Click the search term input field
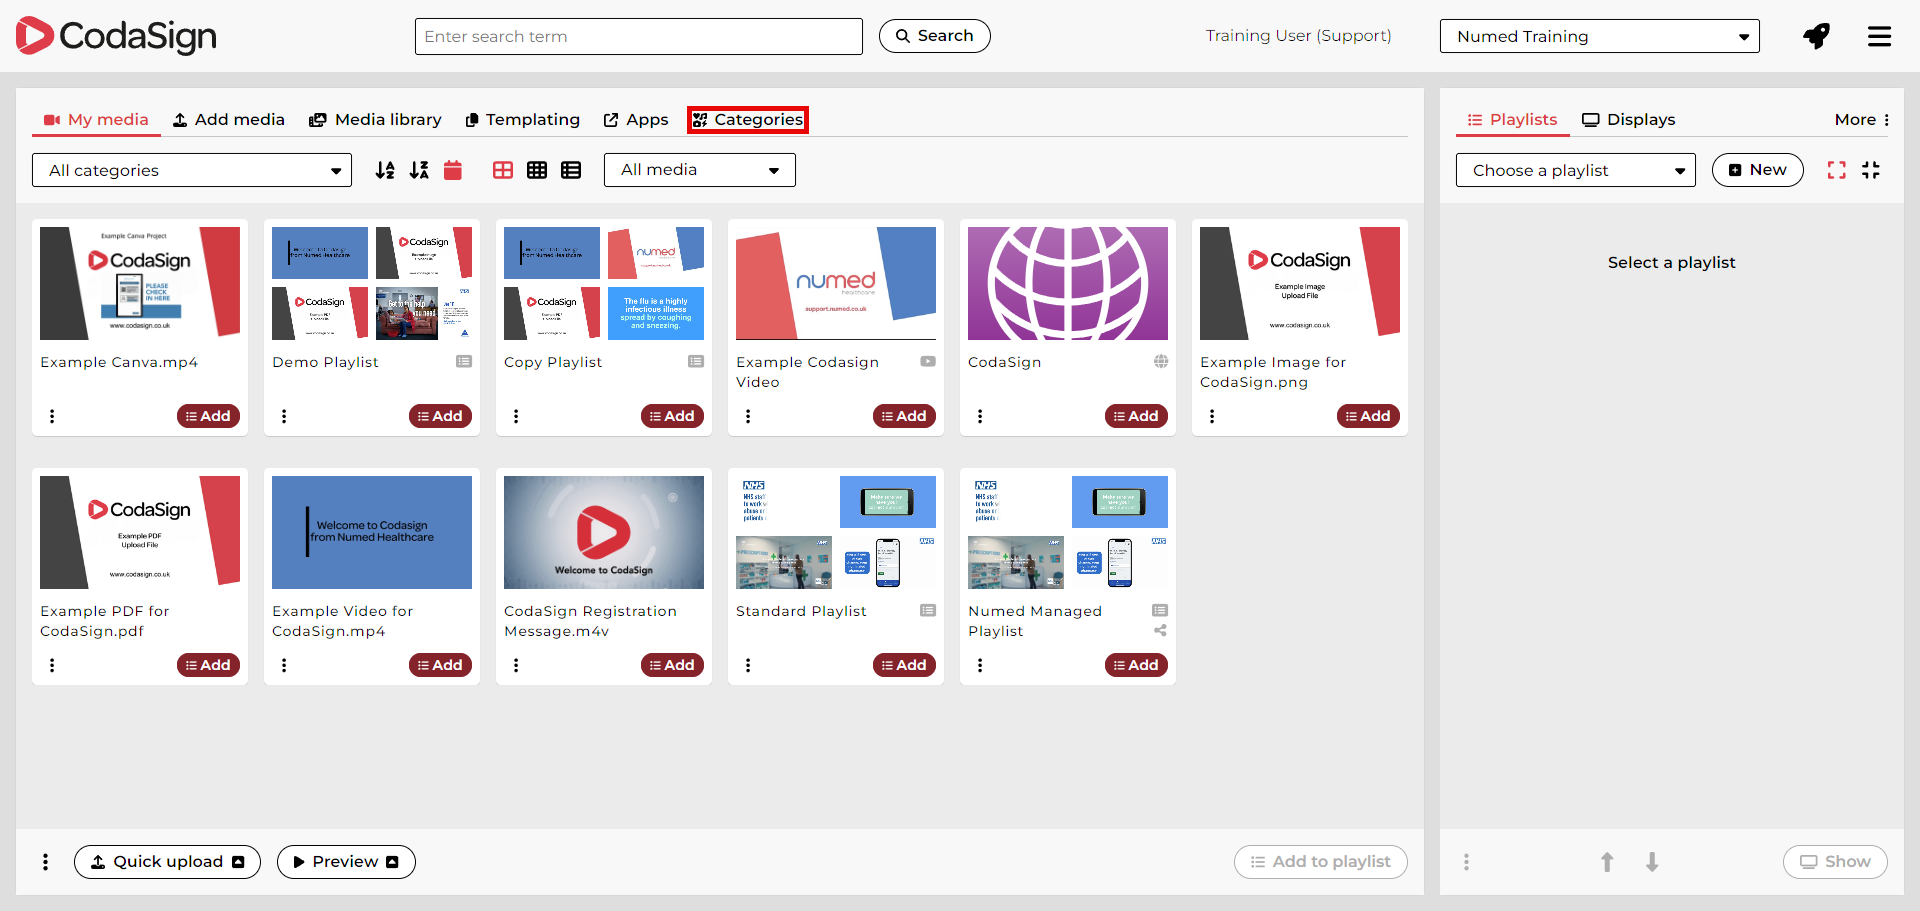This screenshot has height=911, width=1920. click(638, 37)
